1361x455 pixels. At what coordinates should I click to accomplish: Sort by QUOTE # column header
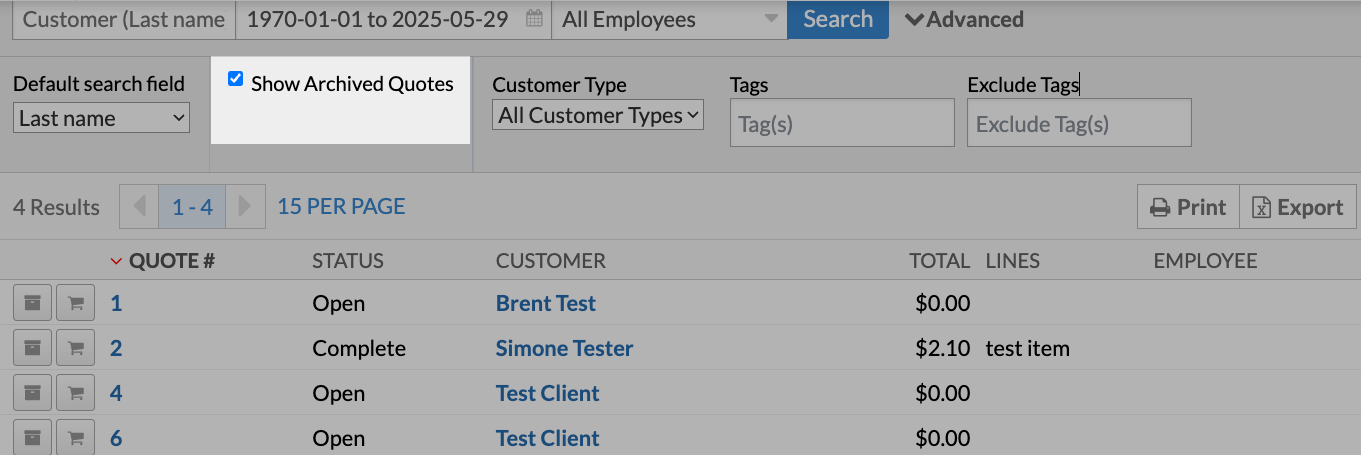171,261
